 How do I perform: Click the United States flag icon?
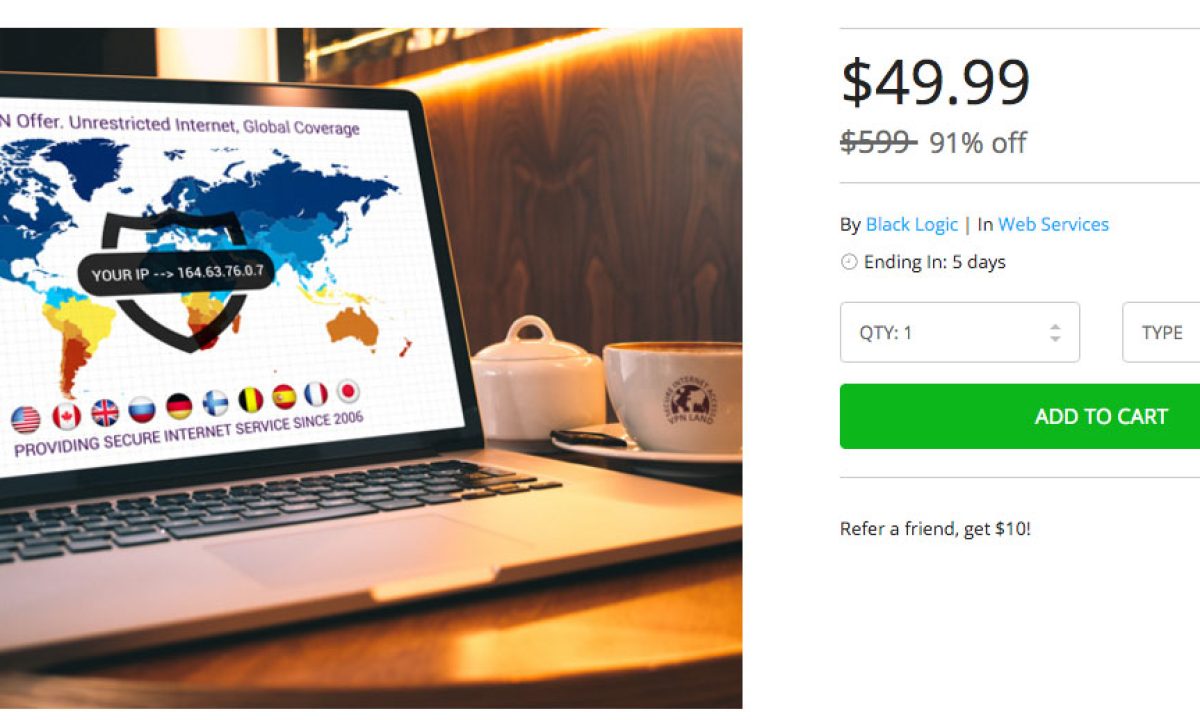[x=25, y=419]
